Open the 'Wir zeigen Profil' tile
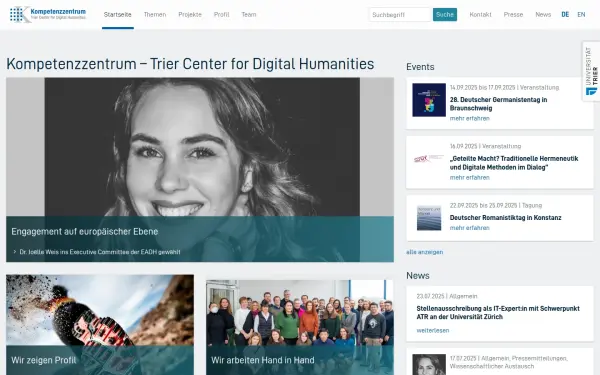This screenshot has height=375, width=600. point(100,325)
